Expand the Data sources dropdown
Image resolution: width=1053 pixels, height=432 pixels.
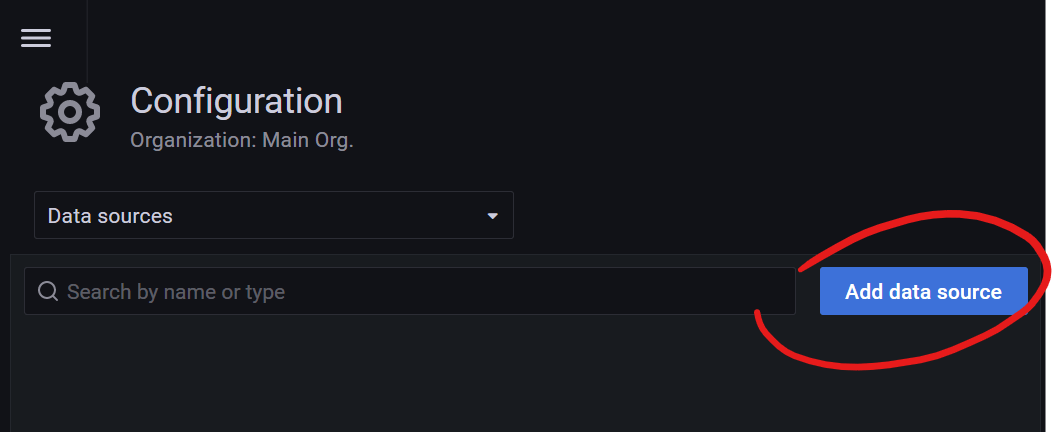pos(274,215)
